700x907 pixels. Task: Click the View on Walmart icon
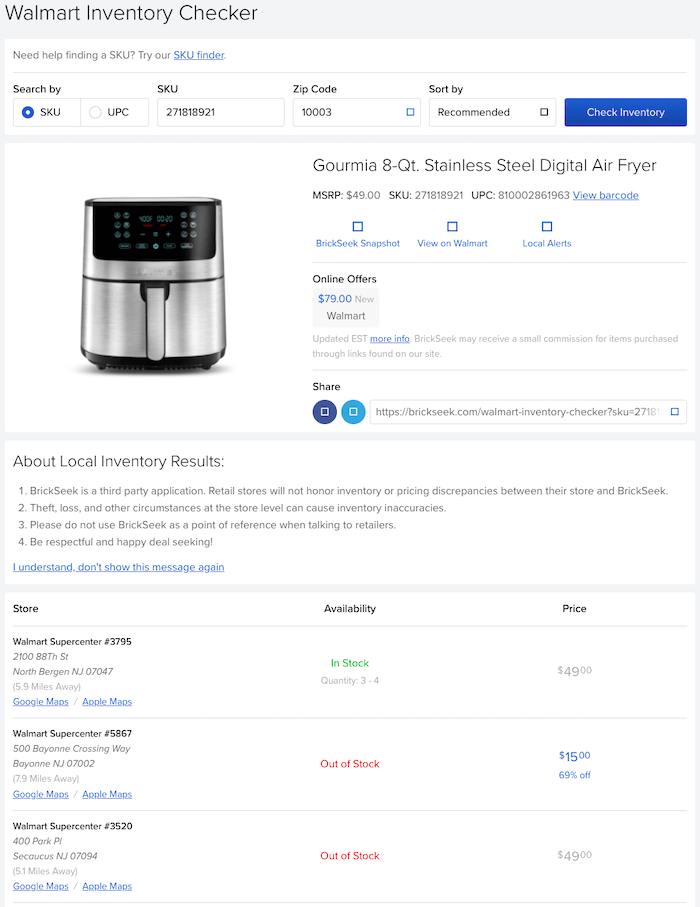click(452, 227)
